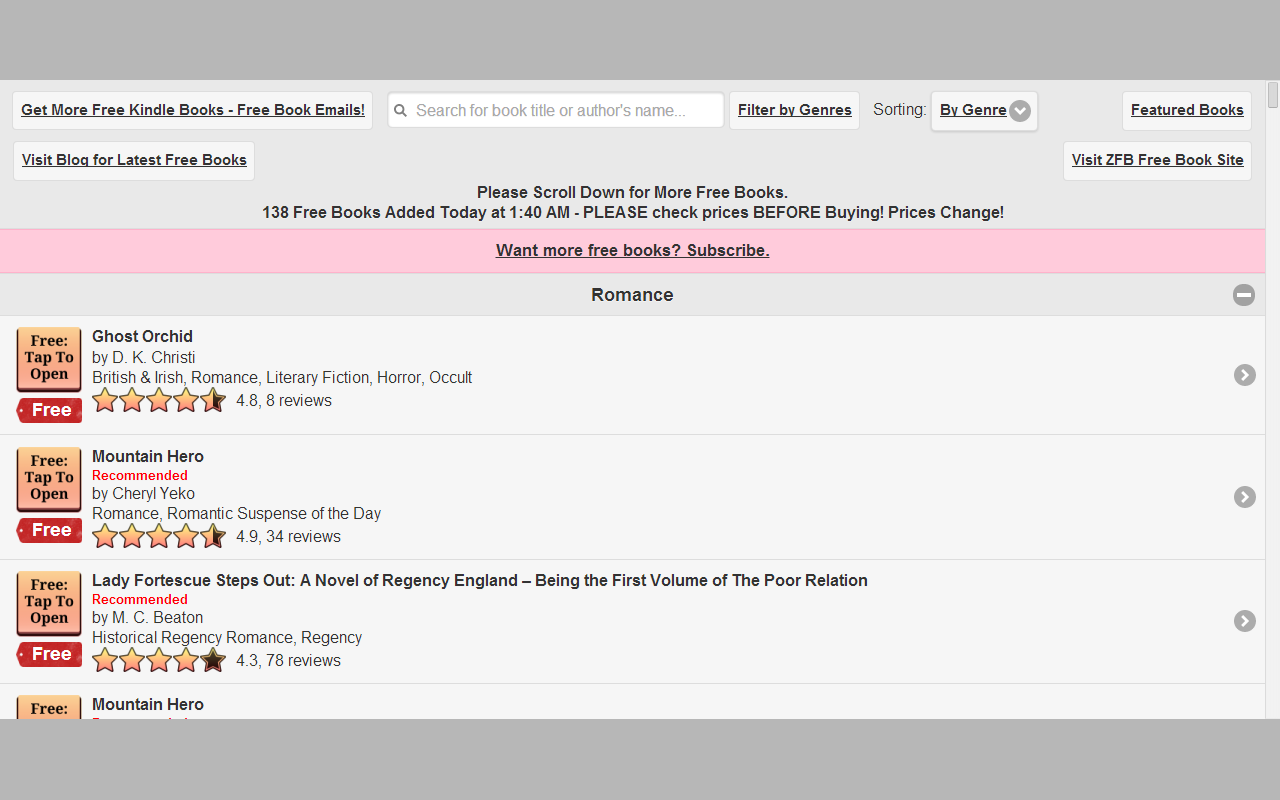Viewport: 1280px width, 800px height.
Task: Tap the Ghost Orchid 'Free: Tap To Open' cover
Action: [x=49, y=358]
